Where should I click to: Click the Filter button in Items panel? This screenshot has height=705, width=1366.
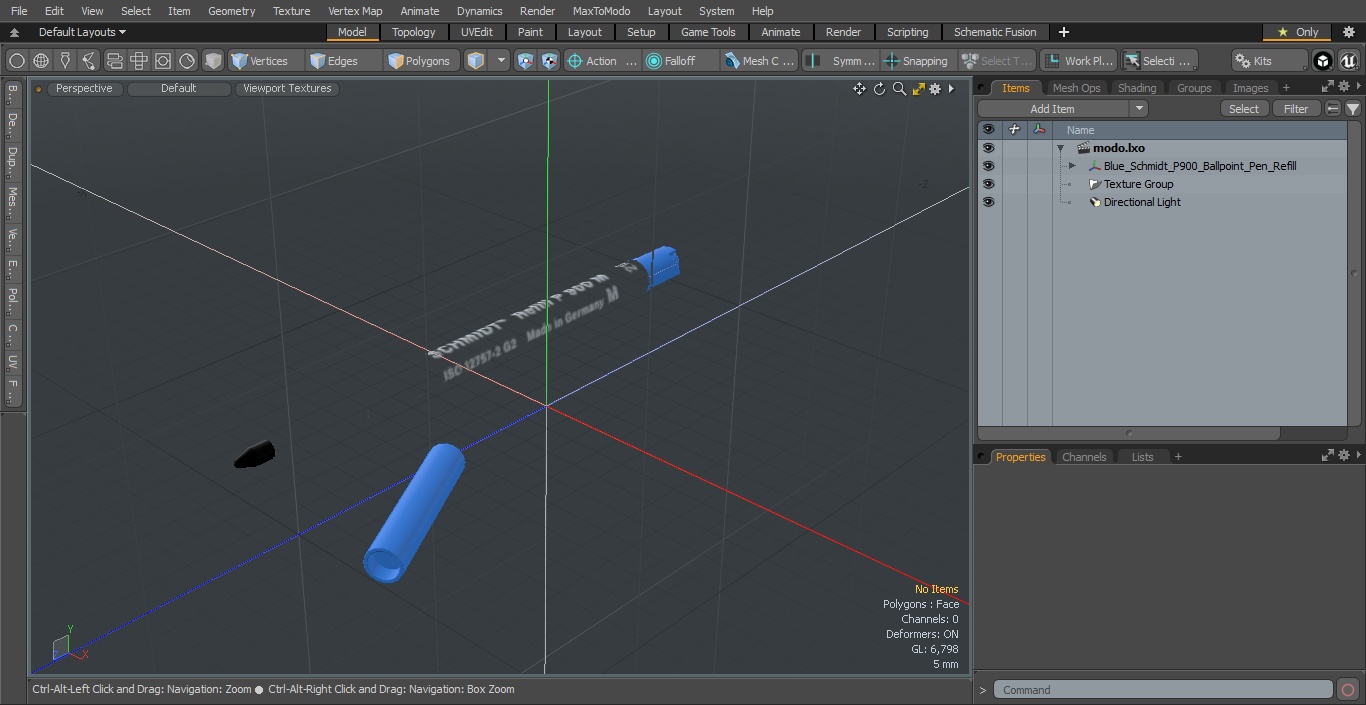click(x=1296, y=109)
